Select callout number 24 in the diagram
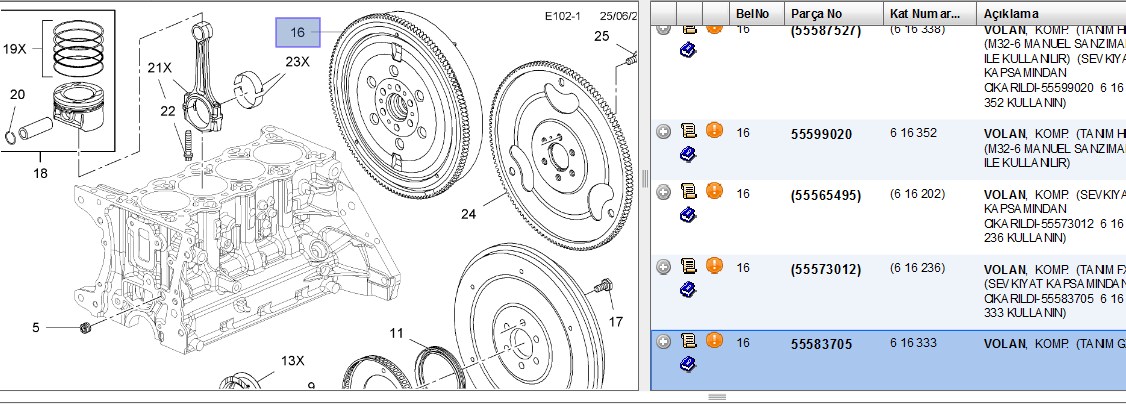The width and height of the screenshot is (1126, 404). click(468, 214)
